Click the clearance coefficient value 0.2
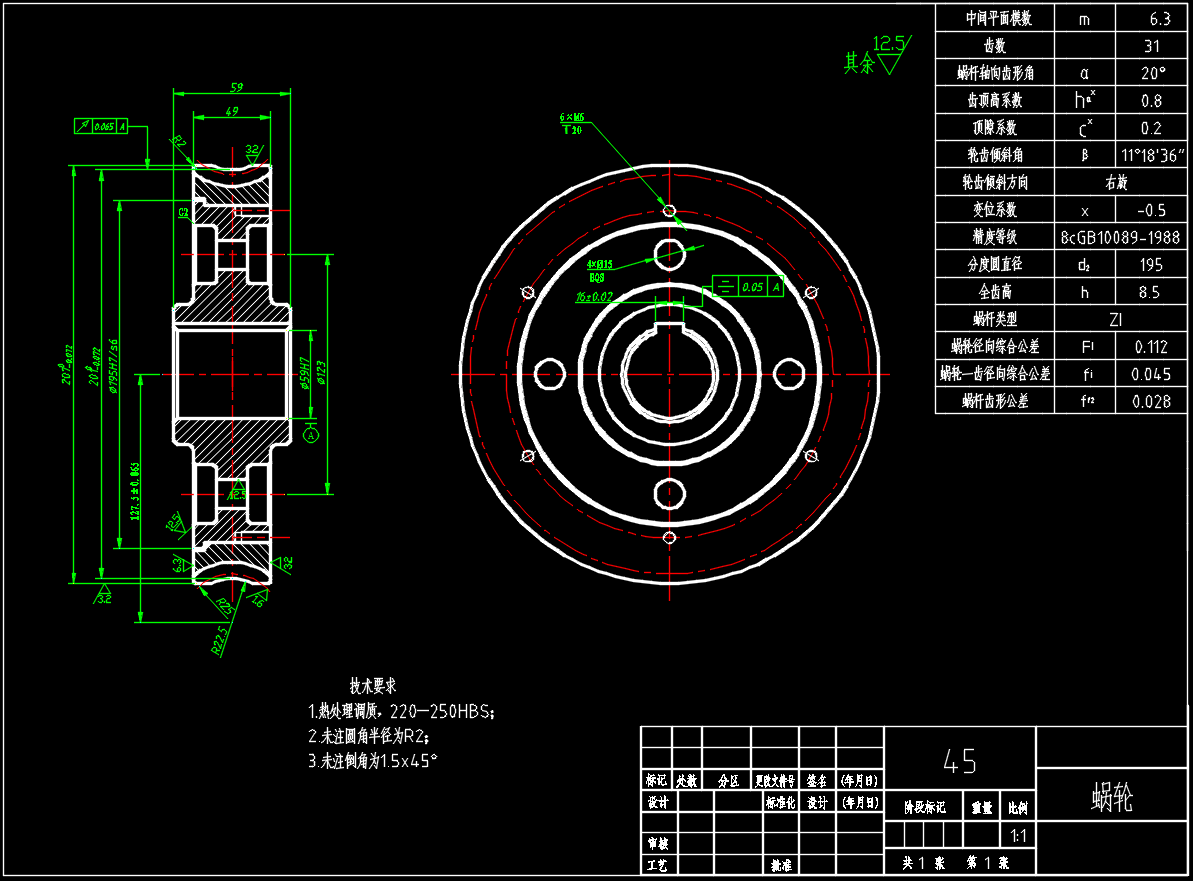This screenshot has width=1193, height=881. (x=1151, y=129)
